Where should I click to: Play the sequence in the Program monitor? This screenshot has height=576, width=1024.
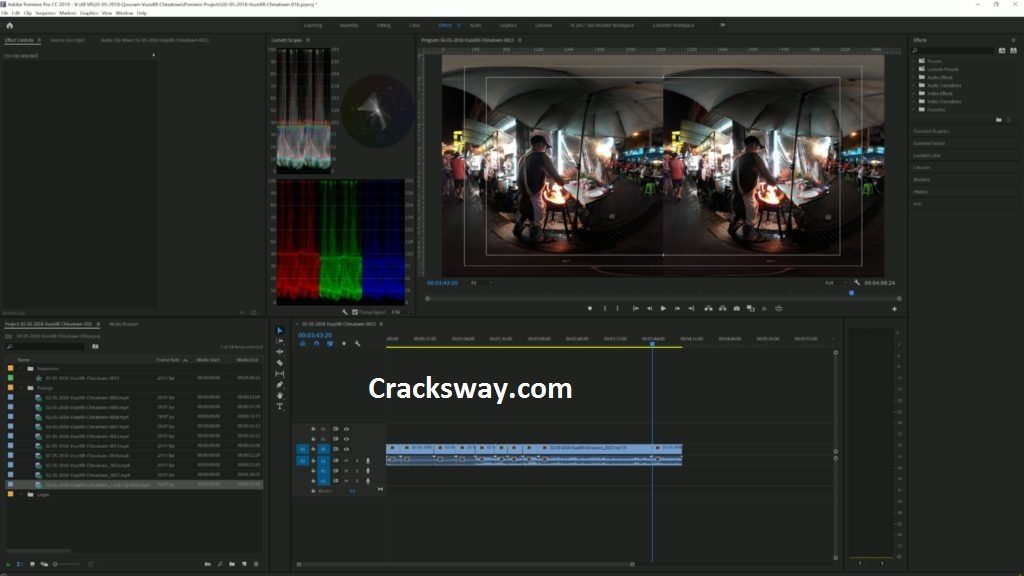663,308
